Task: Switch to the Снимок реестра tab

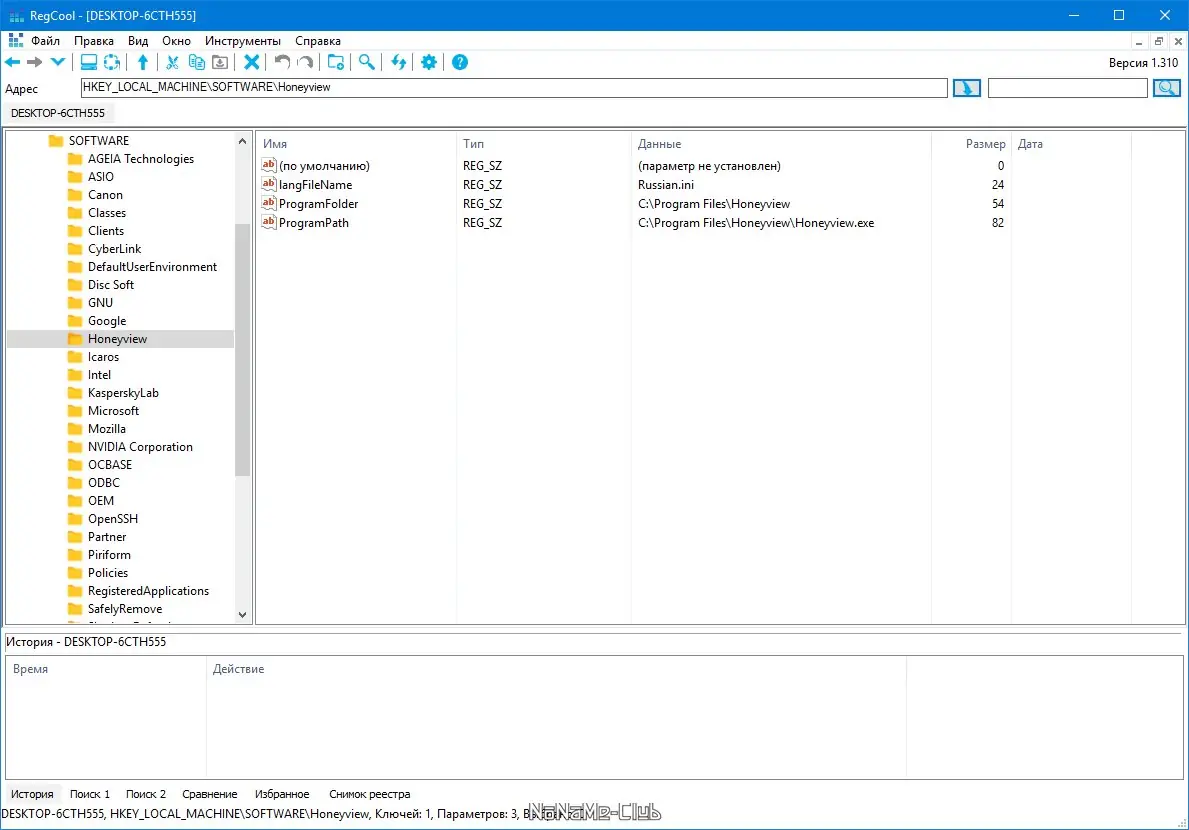Action: click(369, 794)
